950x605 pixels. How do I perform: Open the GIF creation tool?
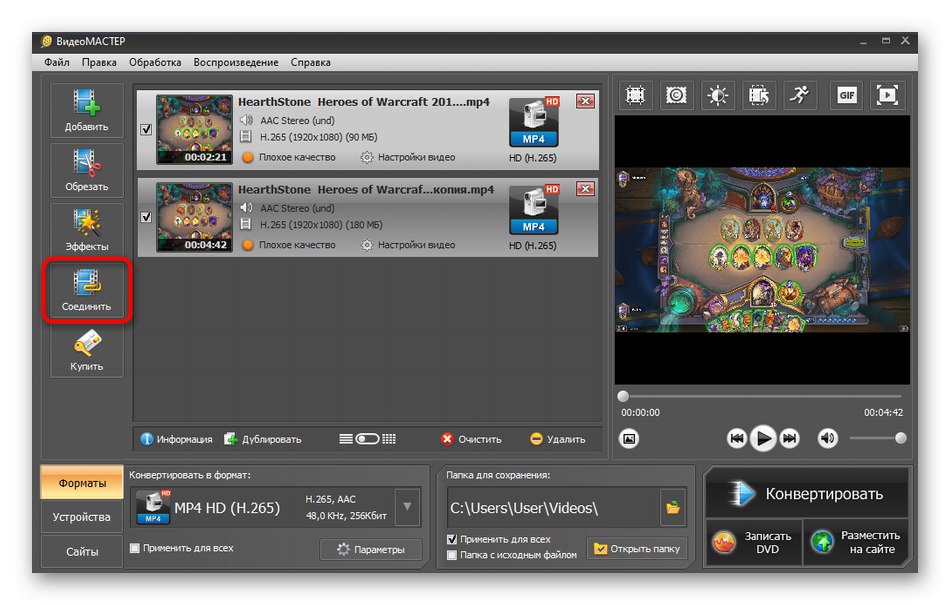[846, 95]
